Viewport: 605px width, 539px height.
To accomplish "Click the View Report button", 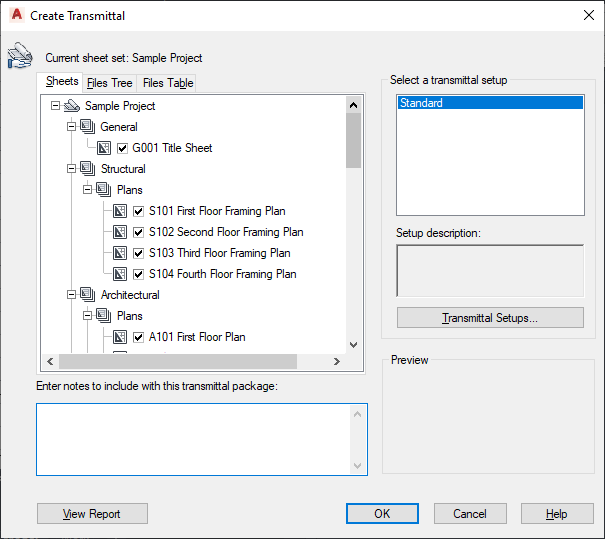I will [92, 514].
